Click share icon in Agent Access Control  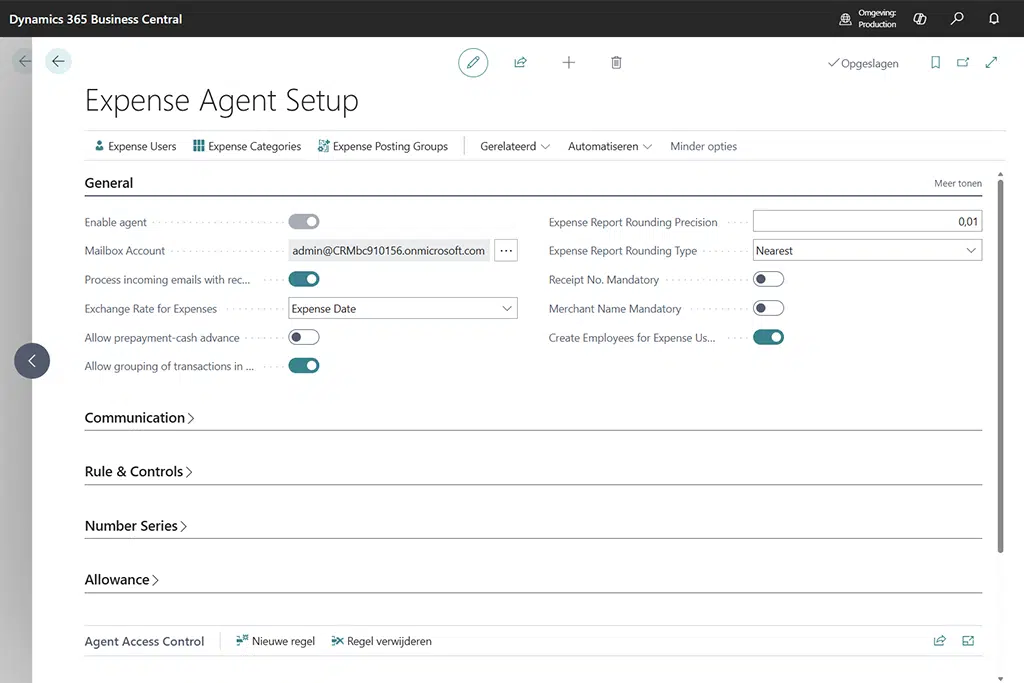940,641
